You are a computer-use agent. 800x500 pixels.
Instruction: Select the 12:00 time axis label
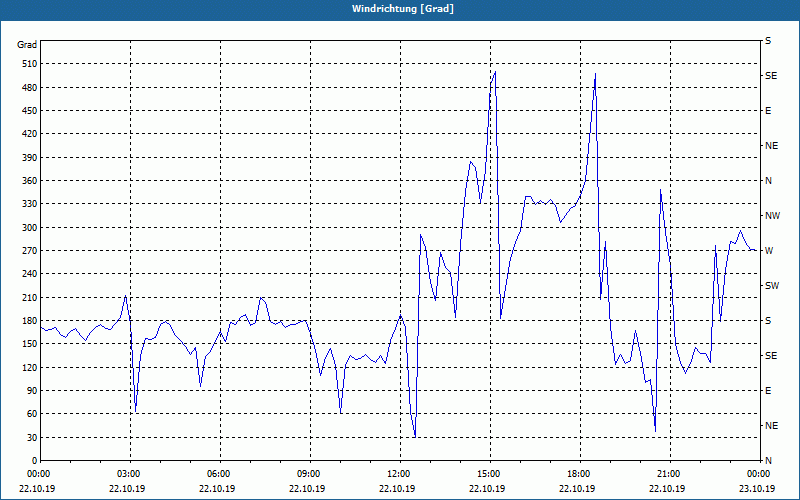[397, 474]
